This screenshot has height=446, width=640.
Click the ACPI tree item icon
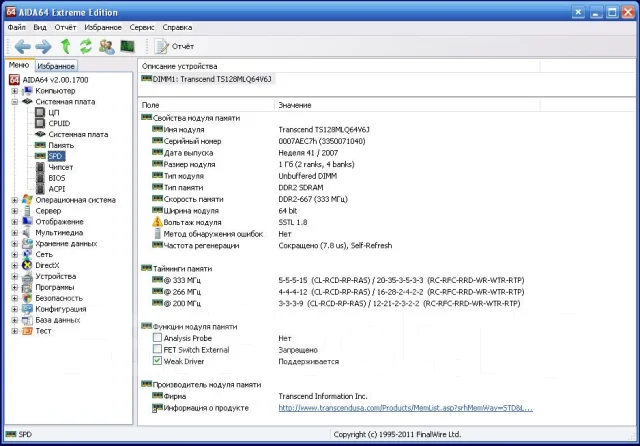[x=40, y=189]
